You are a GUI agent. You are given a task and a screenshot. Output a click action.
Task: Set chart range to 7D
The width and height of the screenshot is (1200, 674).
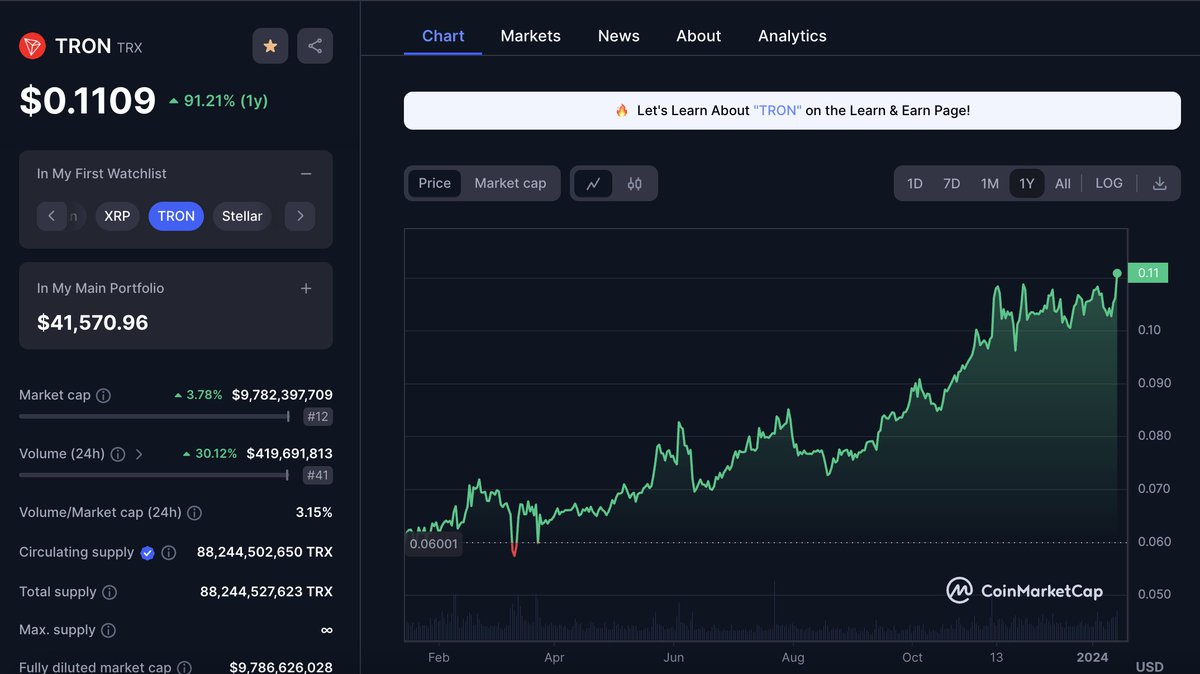point(952,183)
